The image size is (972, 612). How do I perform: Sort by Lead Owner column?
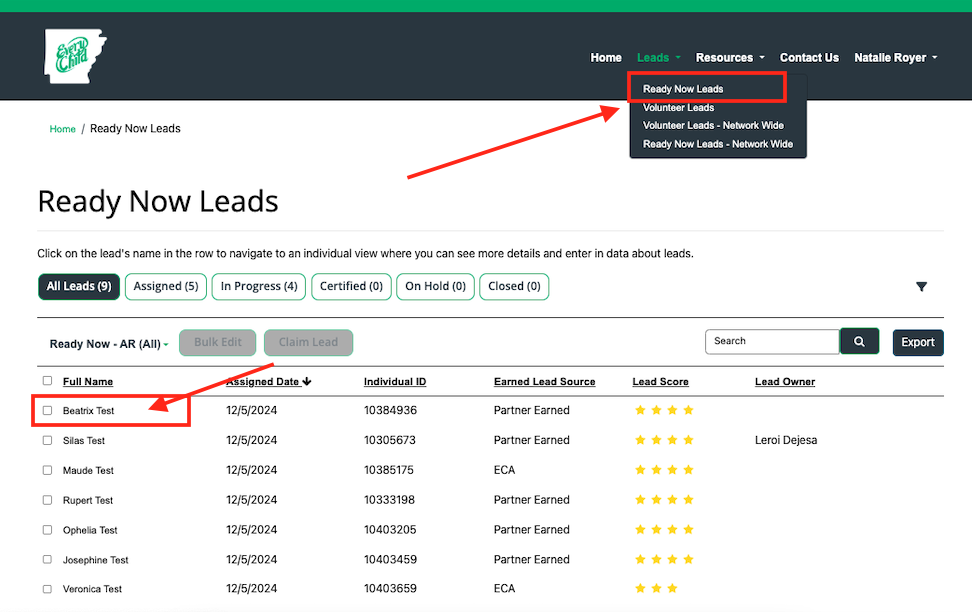pyautogui.click(x=785, y=381)
